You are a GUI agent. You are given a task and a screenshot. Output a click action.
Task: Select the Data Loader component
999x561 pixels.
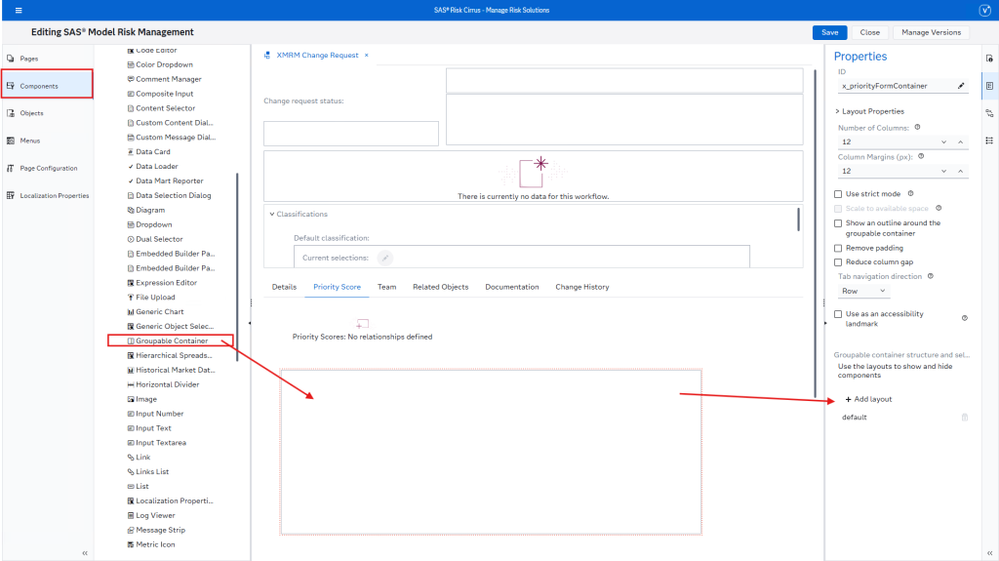[x=153, y=166]
